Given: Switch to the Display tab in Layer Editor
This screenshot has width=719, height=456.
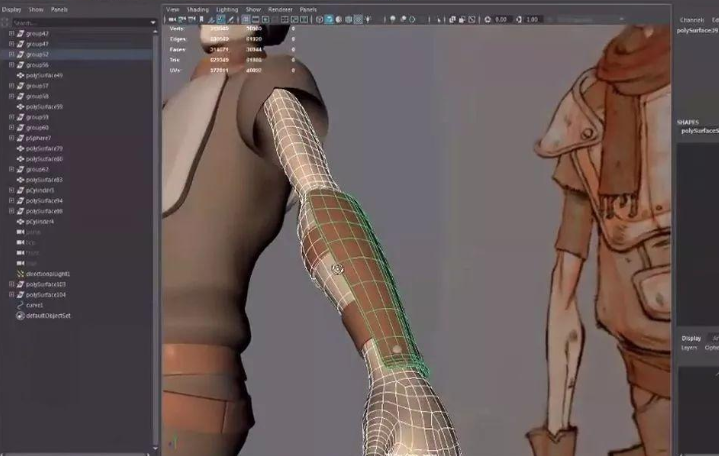Looking at the screenshot, I should (691, 338).
